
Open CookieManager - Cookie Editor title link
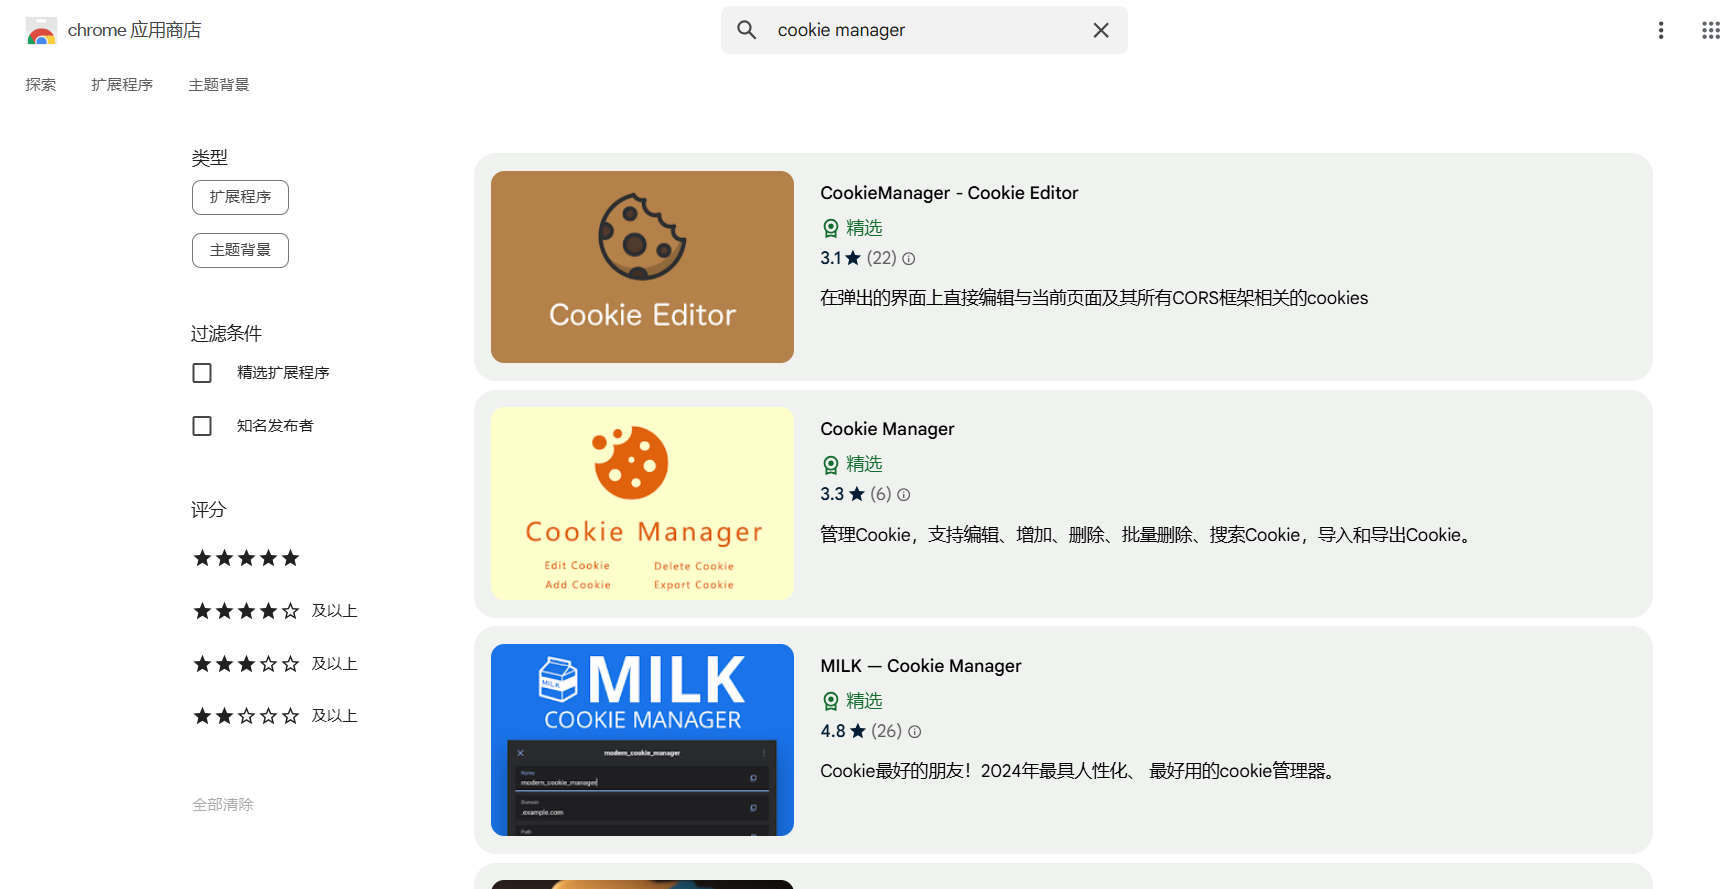(x=949, y=193)
